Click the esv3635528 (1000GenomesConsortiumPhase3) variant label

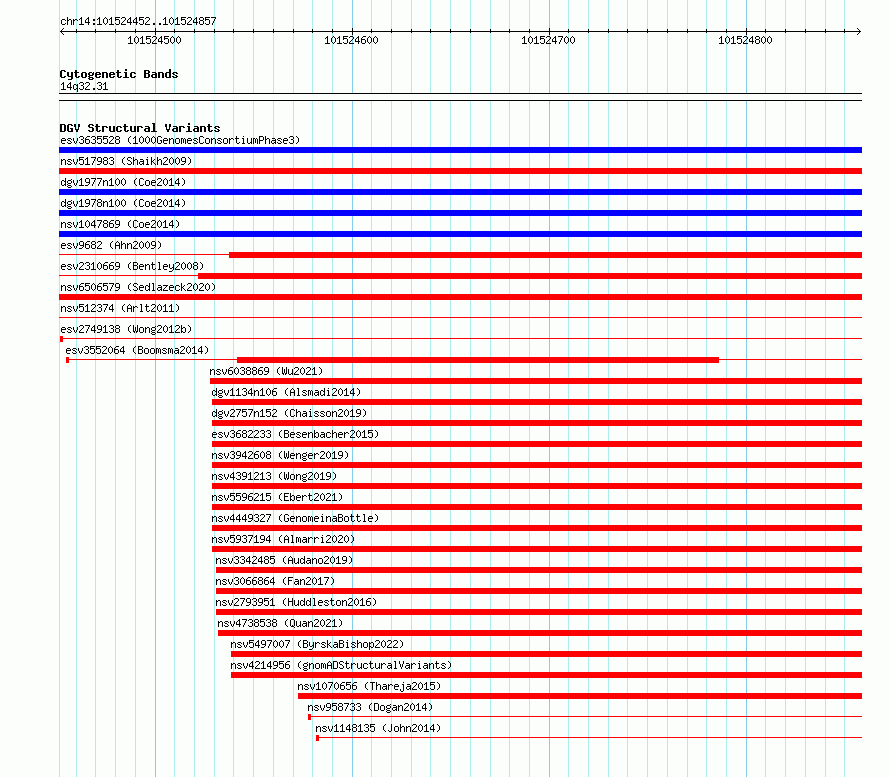tap(180, 140)
